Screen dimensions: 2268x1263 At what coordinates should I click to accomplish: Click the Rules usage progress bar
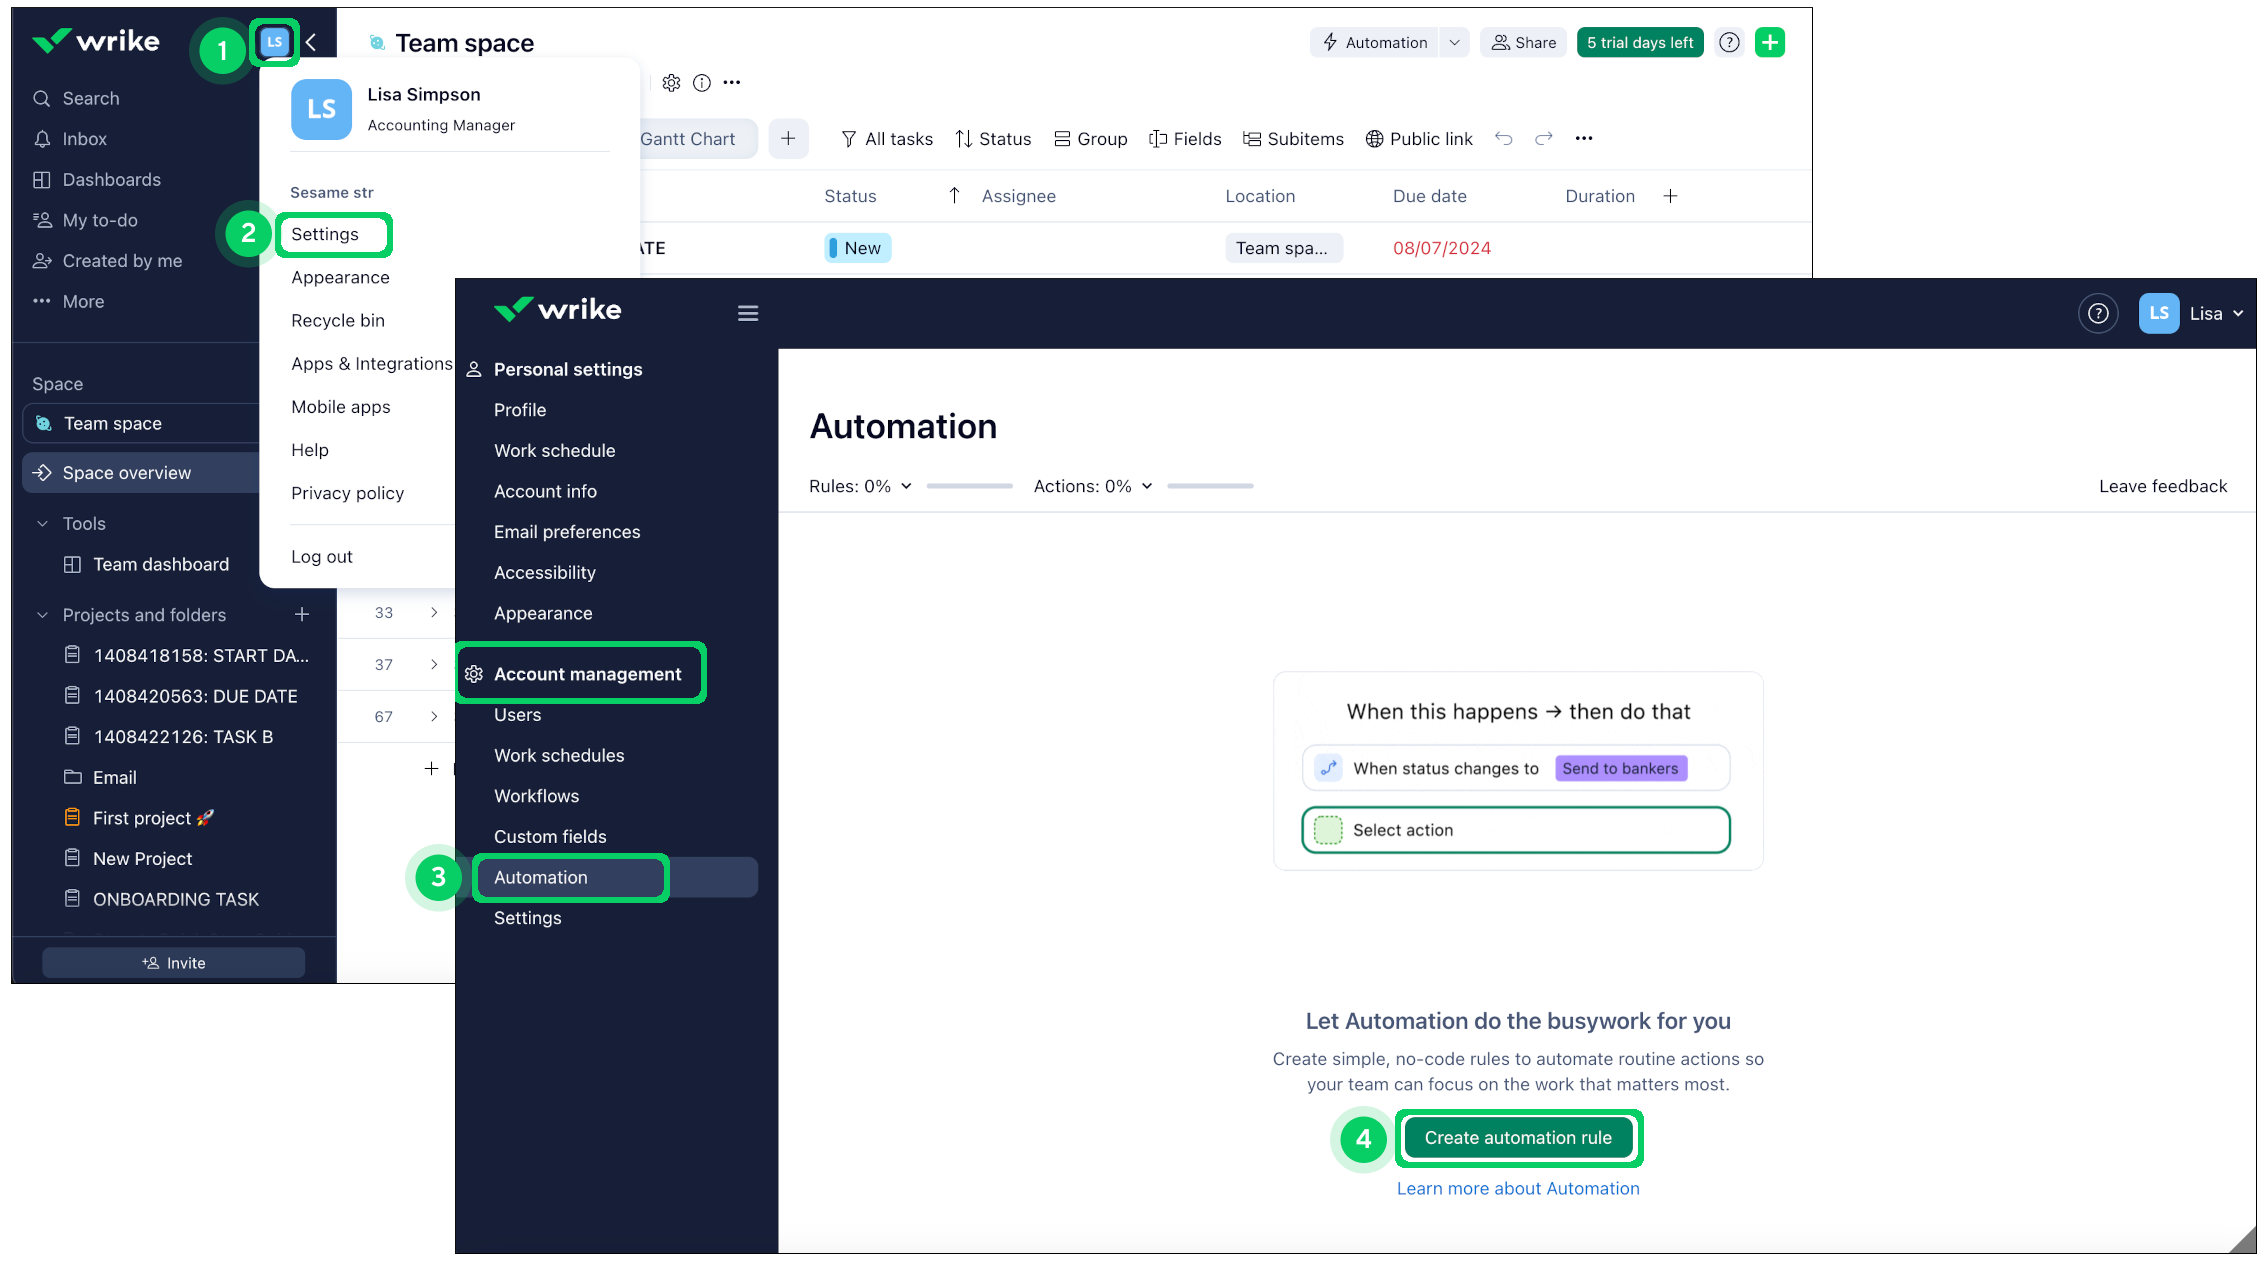(x=969, y=486)
